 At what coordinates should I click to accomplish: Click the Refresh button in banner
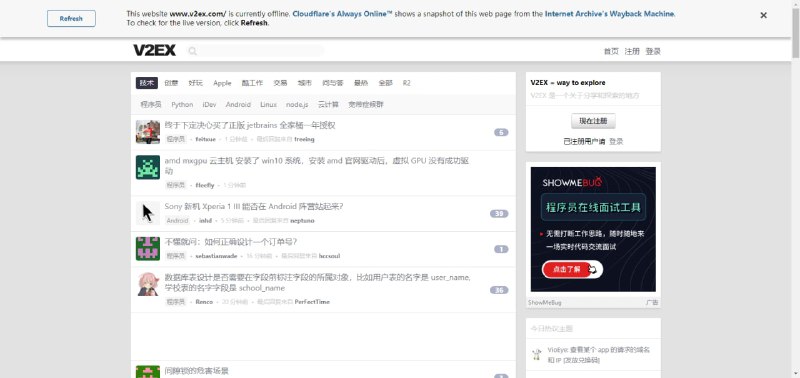click(x=71, y=18)
